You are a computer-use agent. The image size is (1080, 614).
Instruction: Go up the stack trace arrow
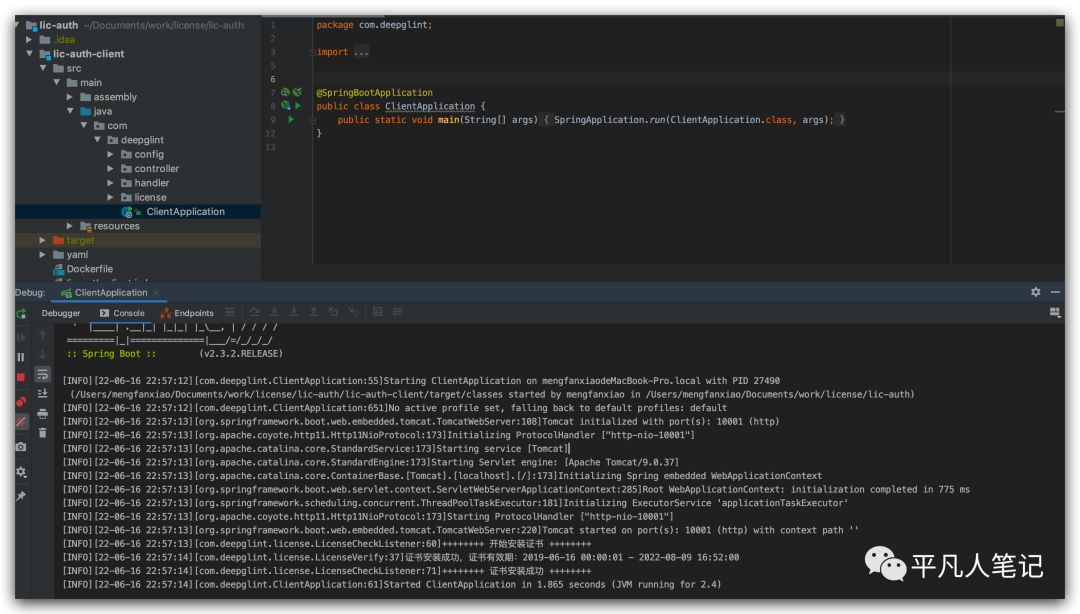(43, 335)
